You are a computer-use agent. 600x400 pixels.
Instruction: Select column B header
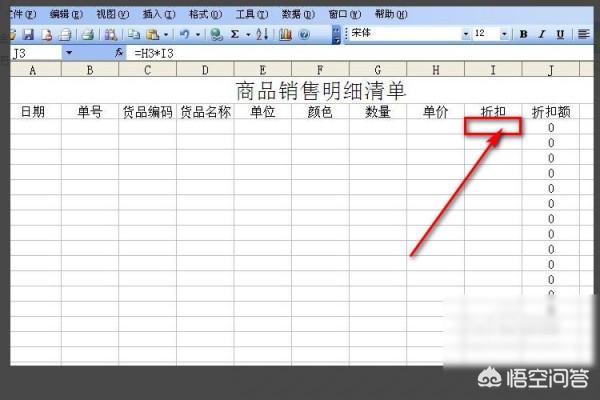pos(90,70)
